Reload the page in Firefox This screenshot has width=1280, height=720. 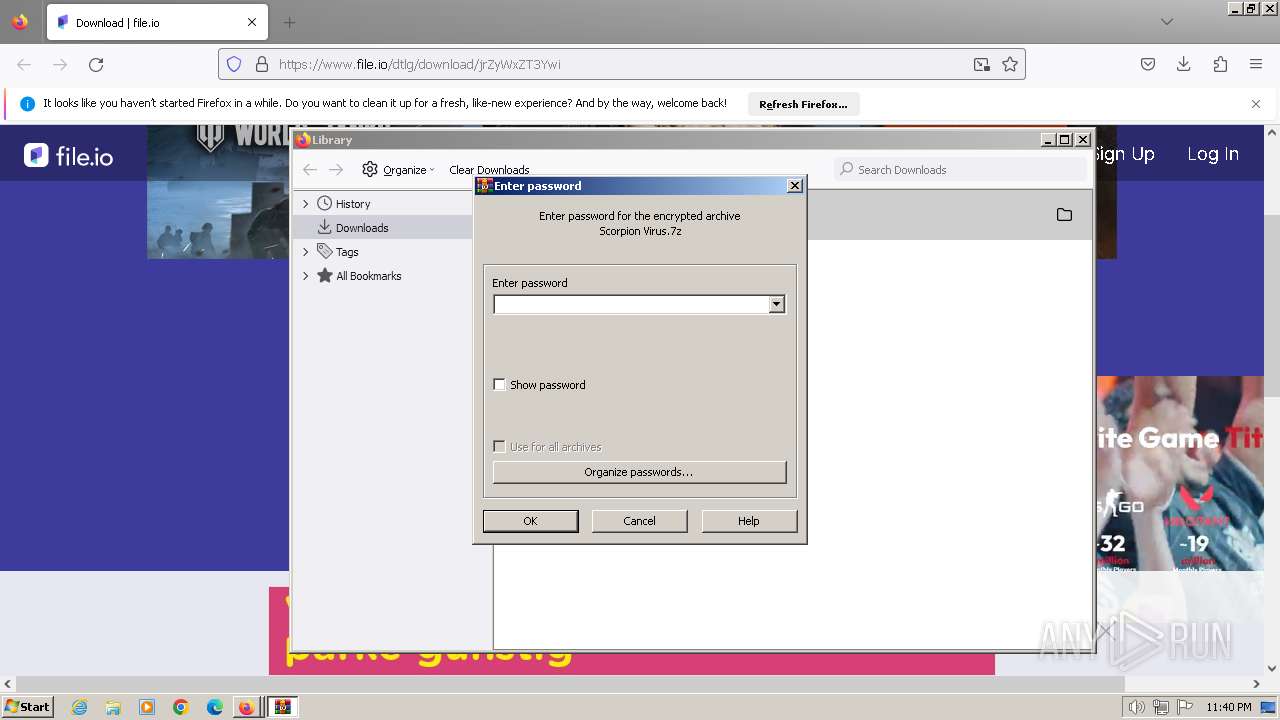pos(96,64)
